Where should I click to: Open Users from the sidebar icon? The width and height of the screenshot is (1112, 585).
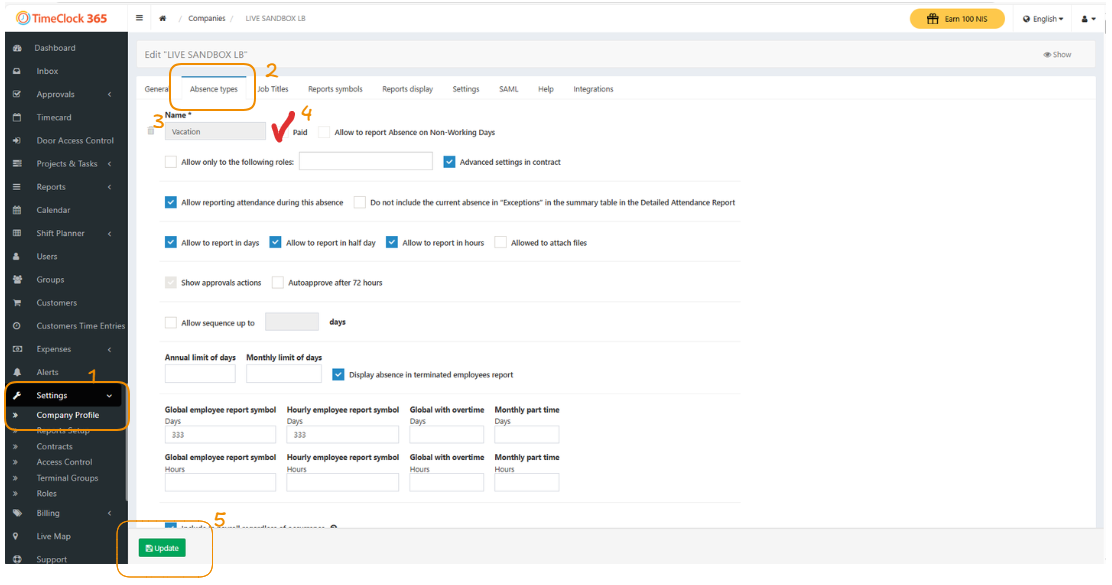(x=17, y=256)
